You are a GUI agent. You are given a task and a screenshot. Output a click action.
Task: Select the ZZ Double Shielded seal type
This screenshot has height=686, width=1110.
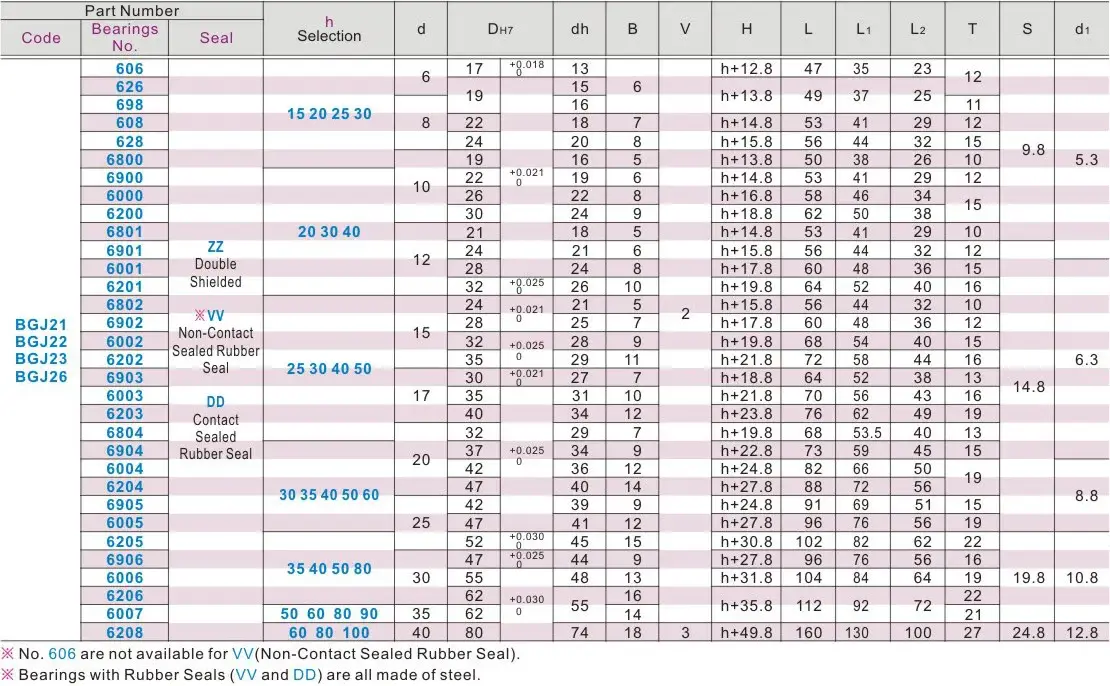click(x=215, y=264)
